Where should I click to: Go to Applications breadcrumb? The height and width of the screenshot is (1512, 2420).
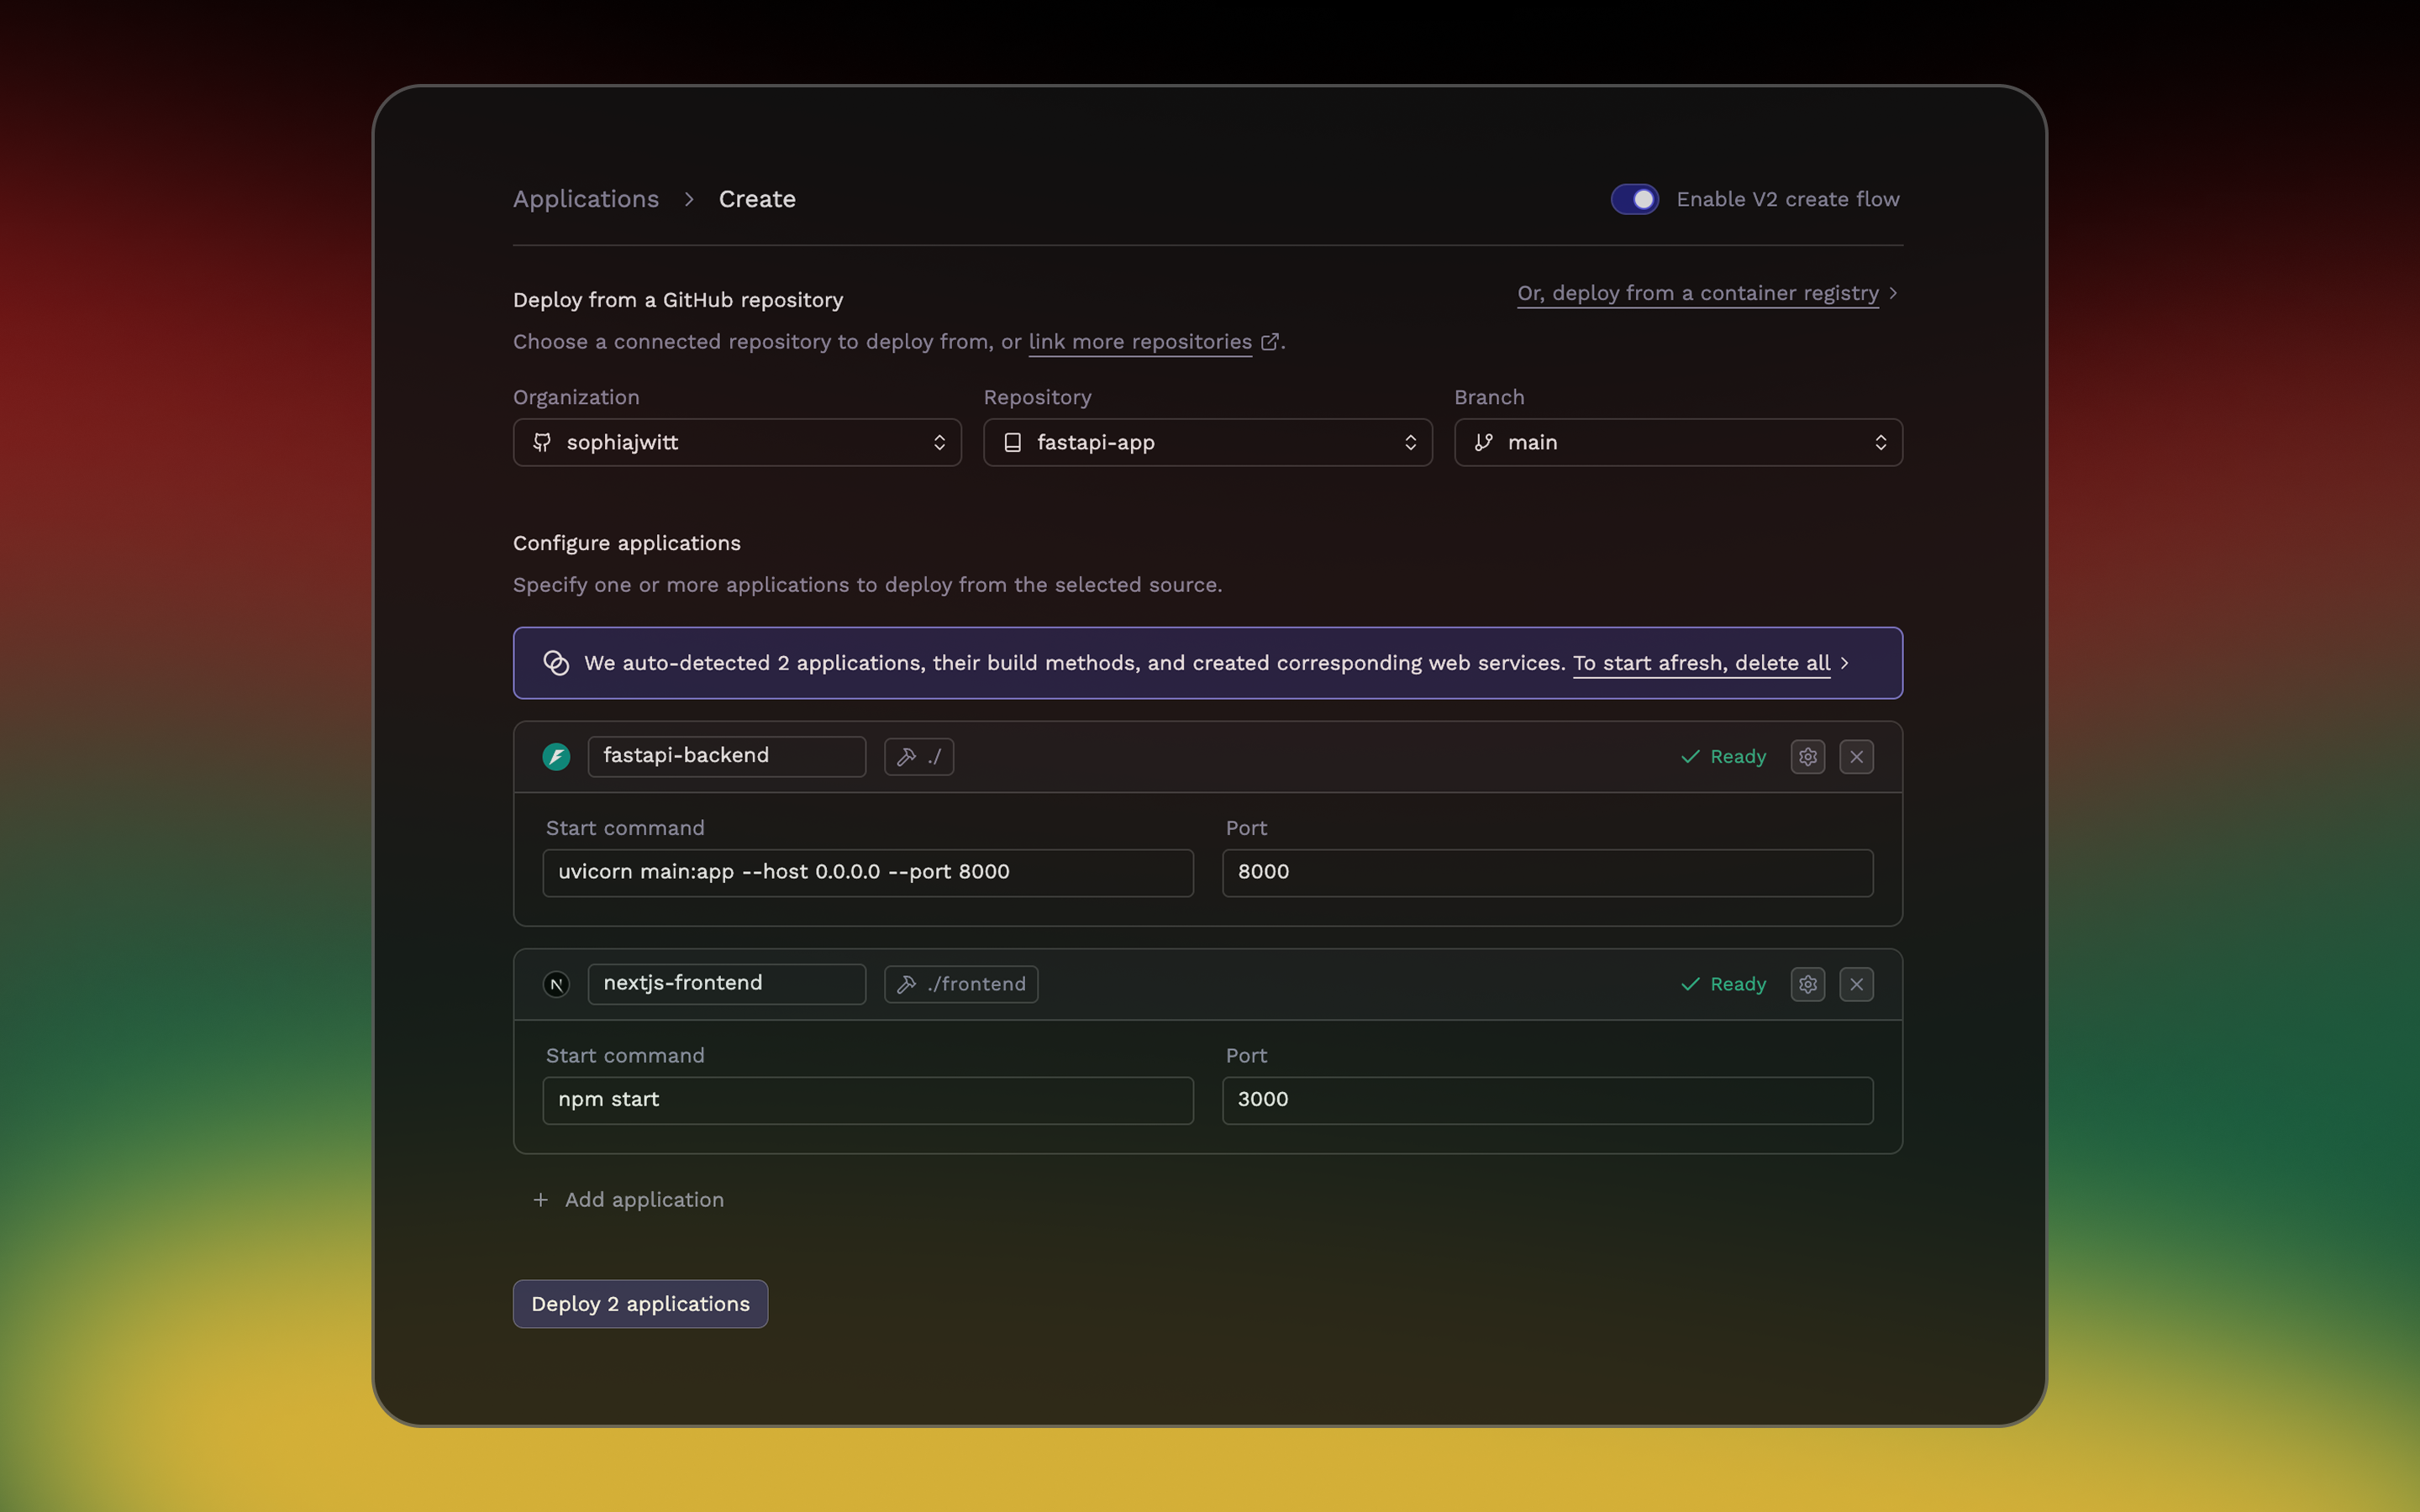click(x=586, y=199)
